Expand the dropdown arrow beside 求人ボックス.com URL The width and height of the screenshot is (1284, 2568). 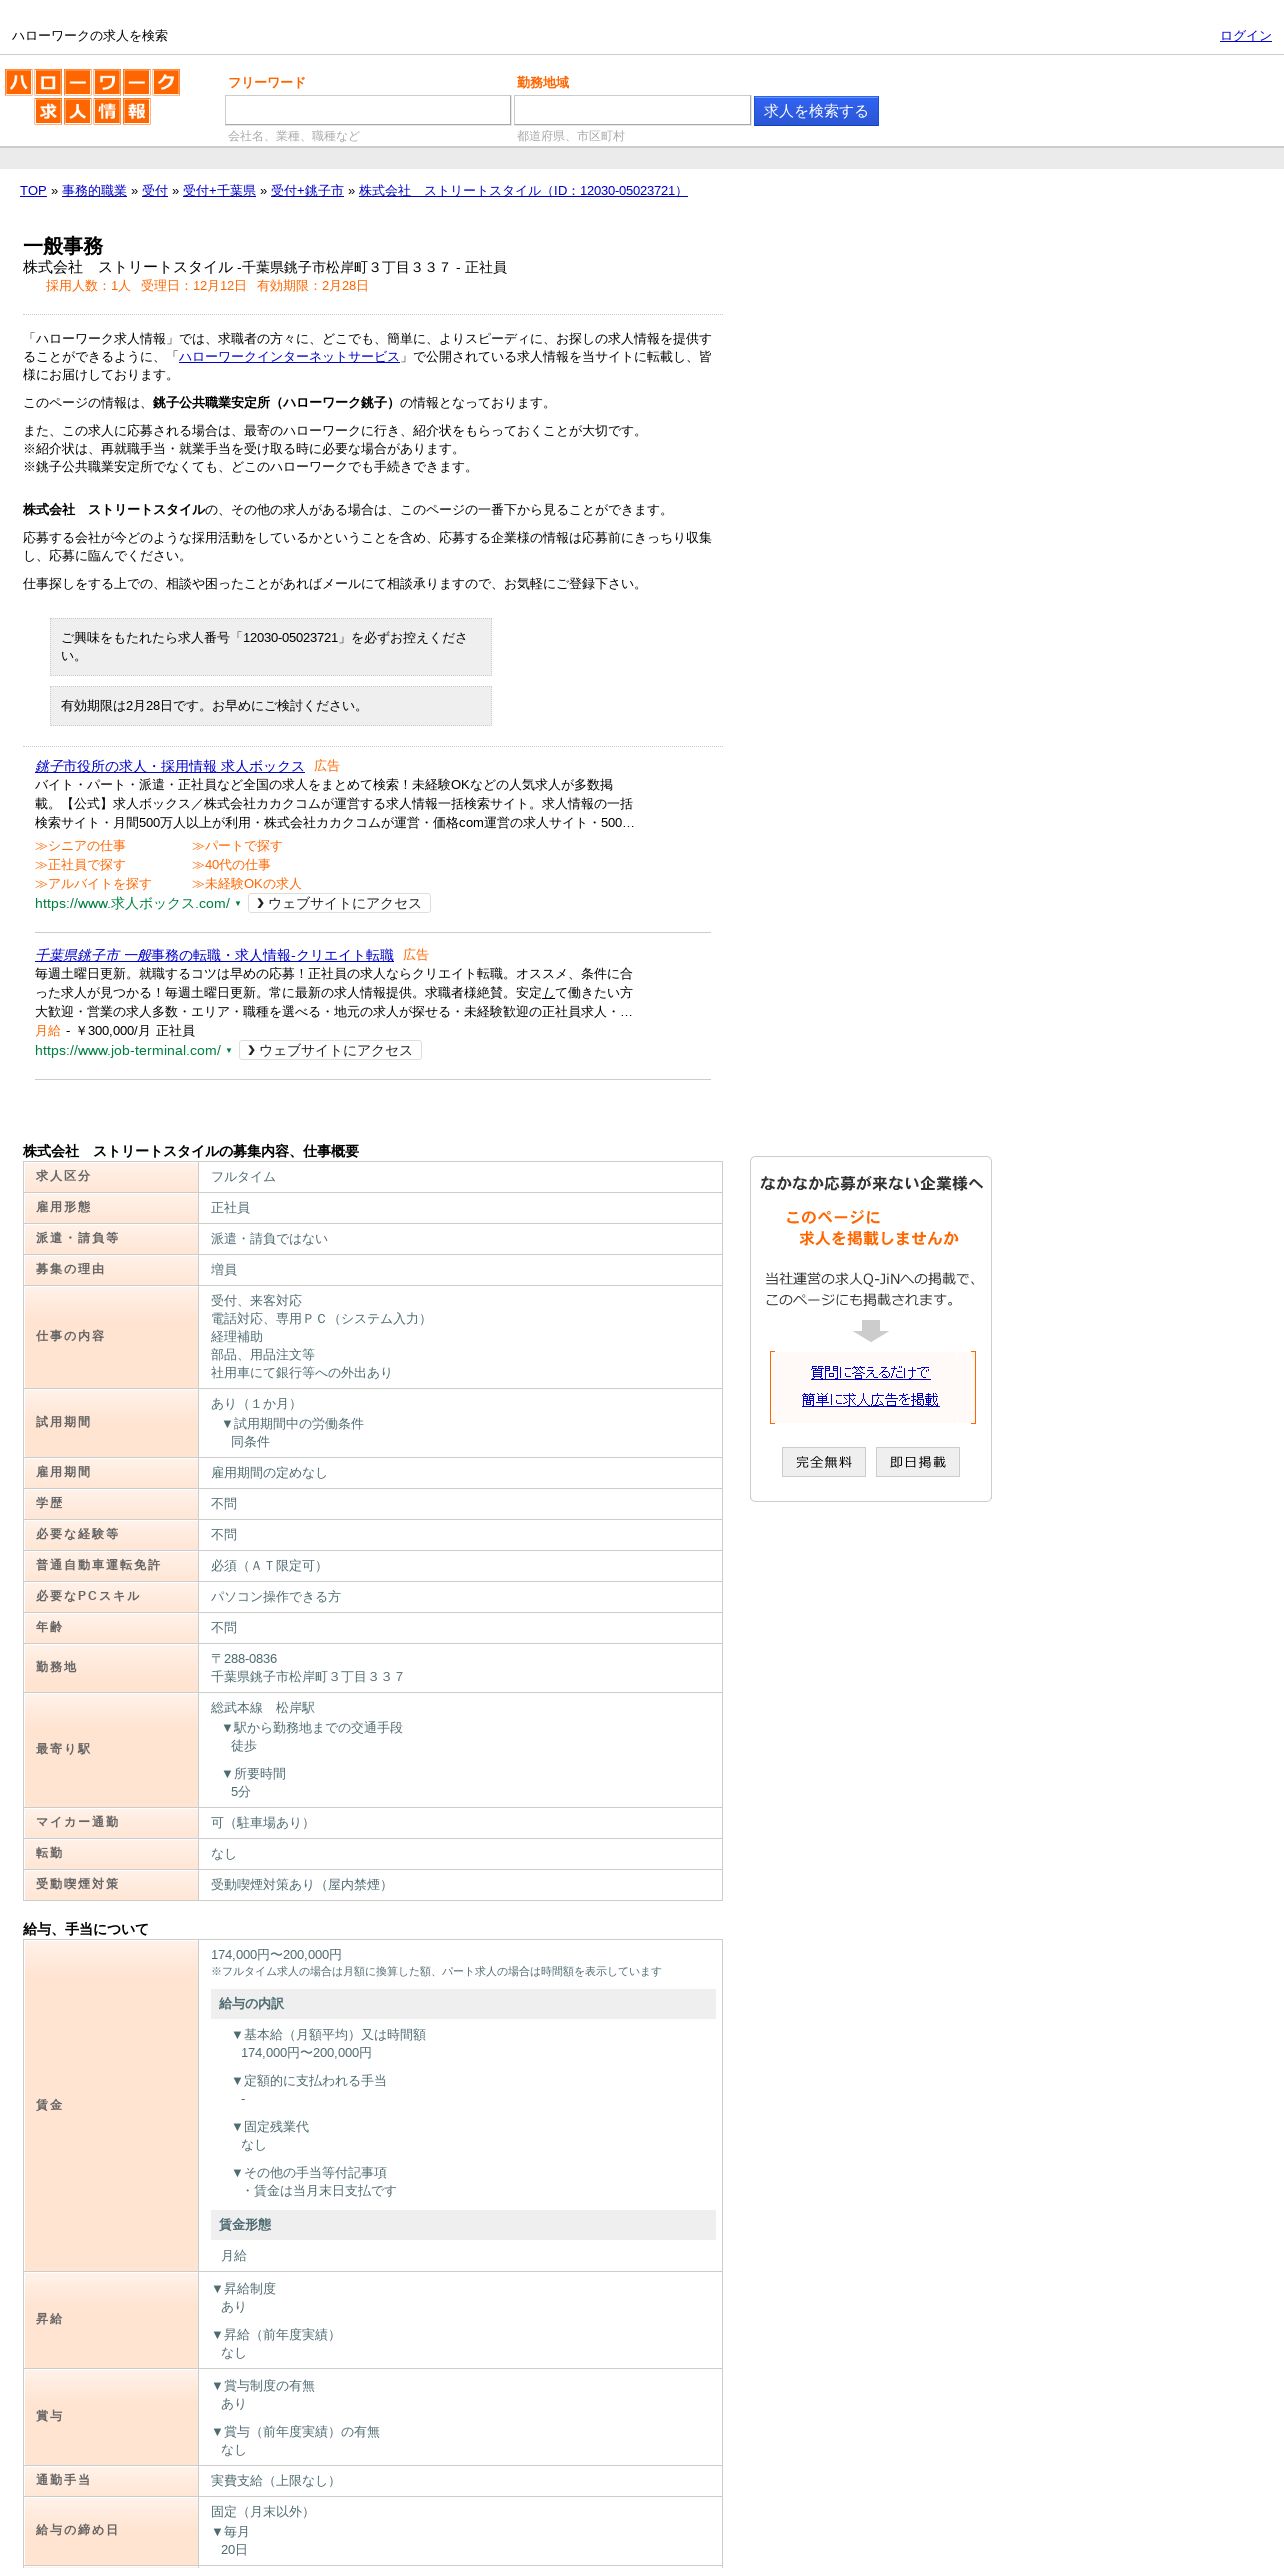coord(238,903)
